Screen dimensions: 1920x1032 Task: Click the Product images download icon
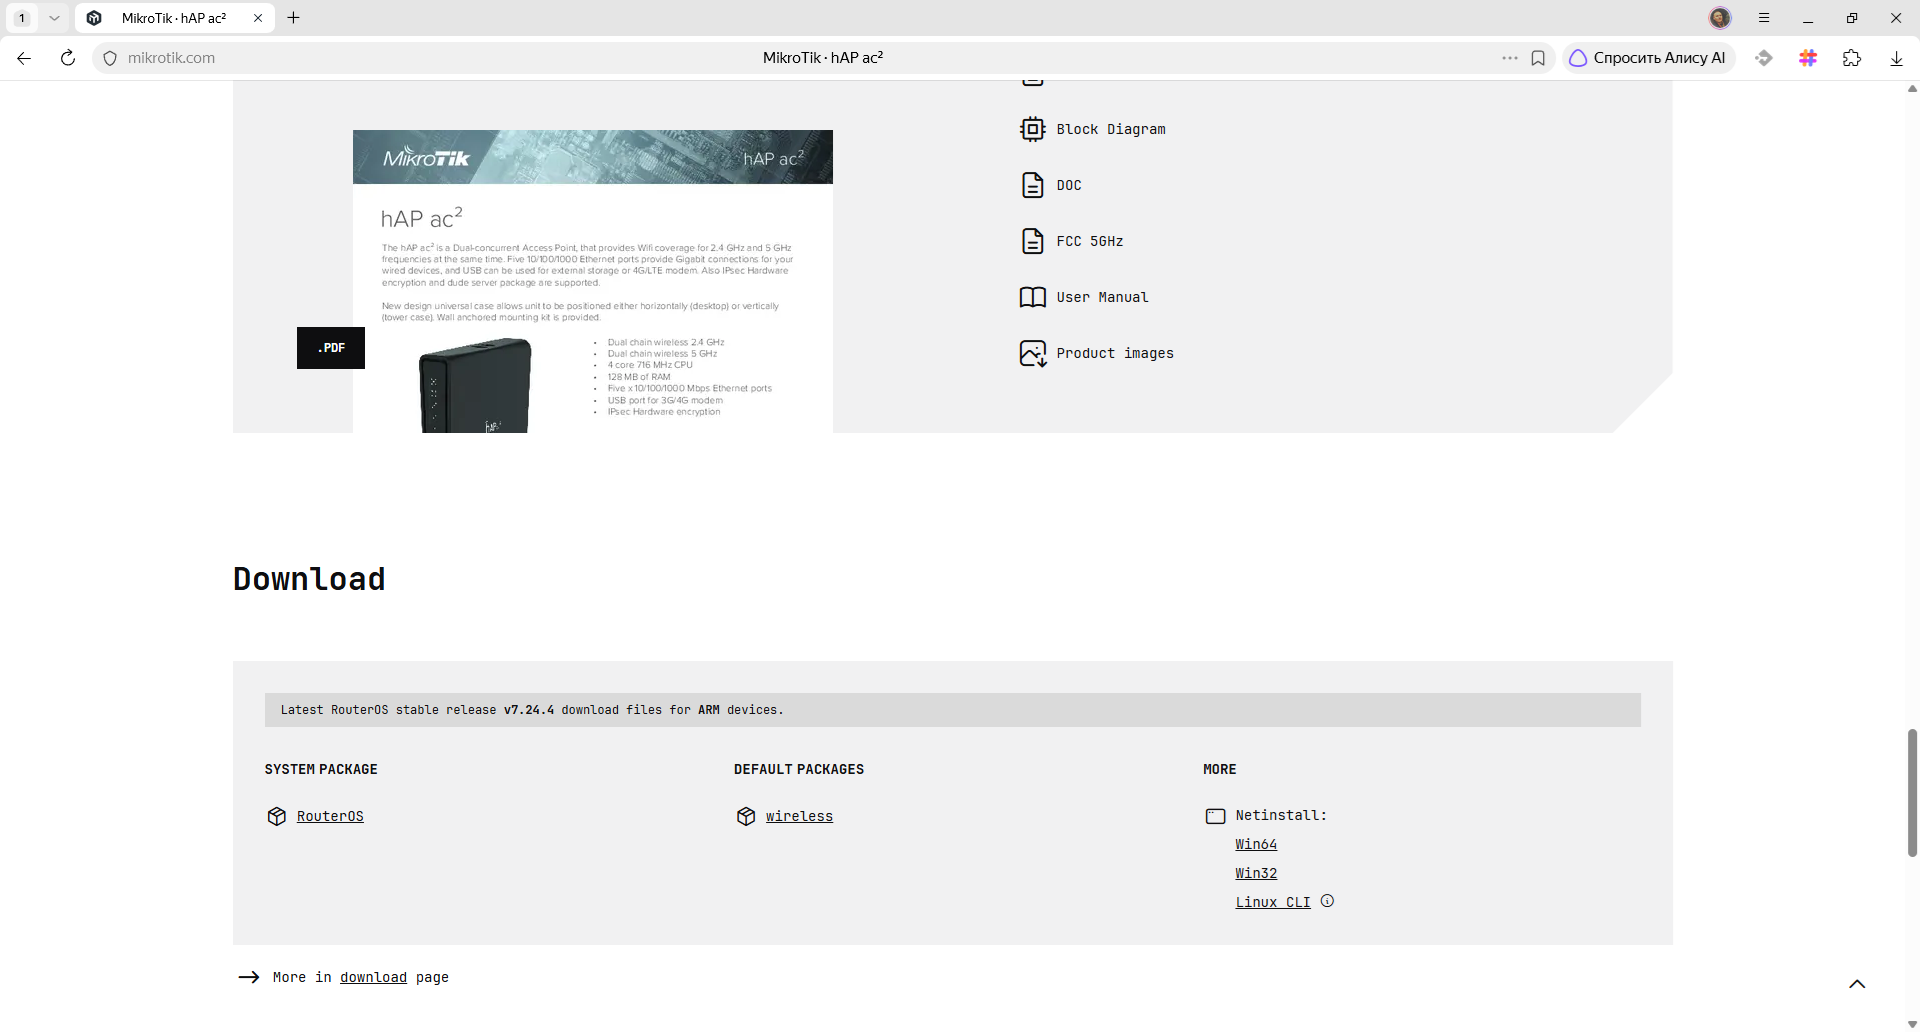[x=1032, y=353]
